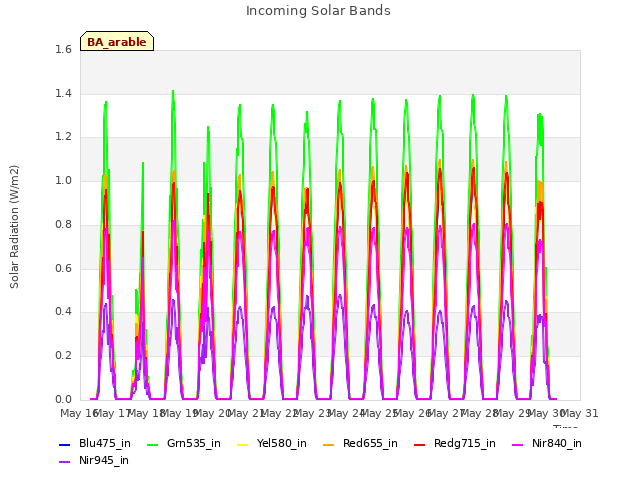Click the Redg715_in legend label
This screenshot has height=480, width=640.
pos(464,443)
